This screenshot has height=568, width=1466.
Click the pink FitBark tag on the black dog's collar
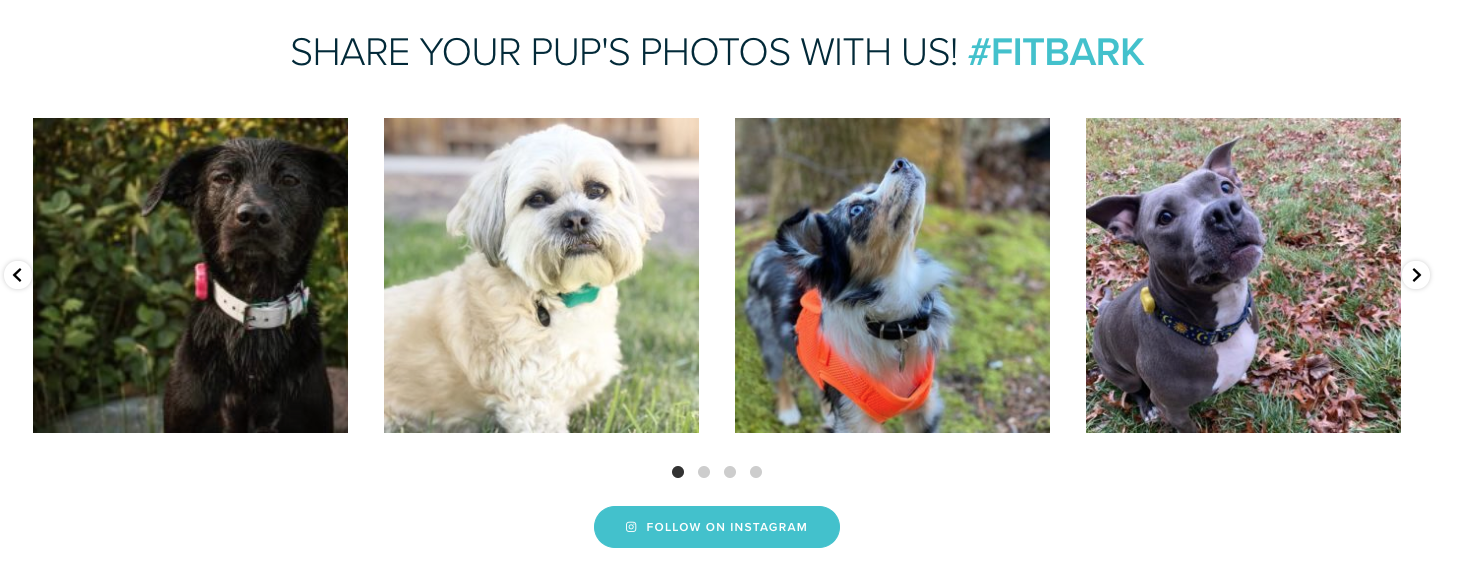[x=201, y=282]
